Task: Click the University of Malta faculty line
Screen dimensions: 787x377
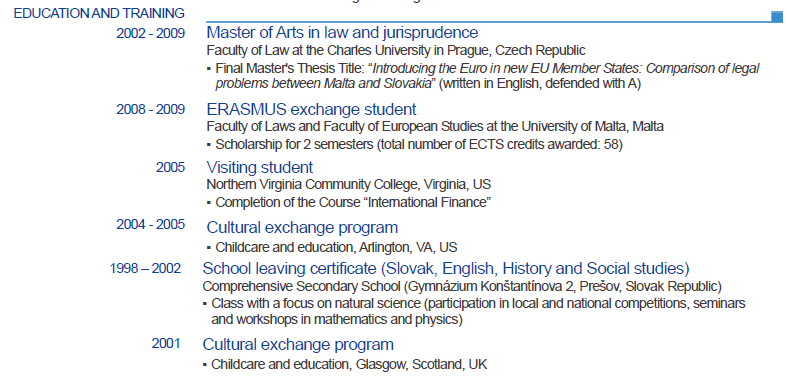Action: point(435,127)
